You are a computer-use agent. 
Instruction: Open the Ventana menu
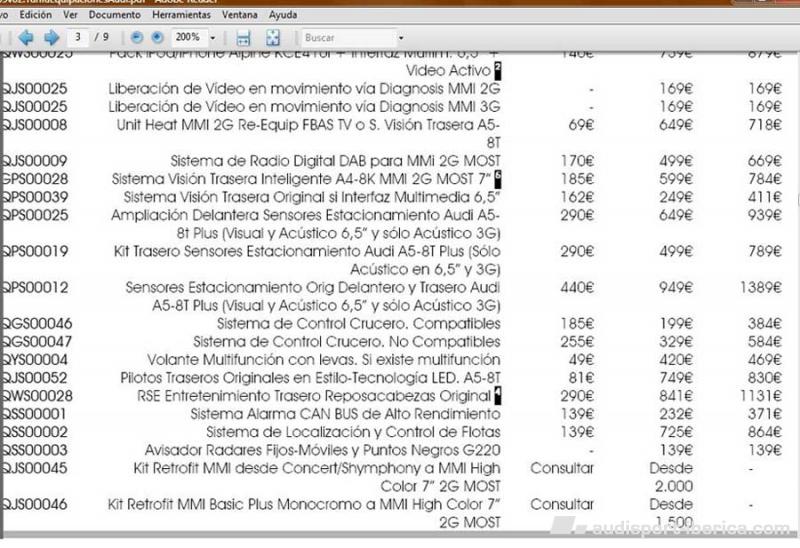[x=240, y=15]
